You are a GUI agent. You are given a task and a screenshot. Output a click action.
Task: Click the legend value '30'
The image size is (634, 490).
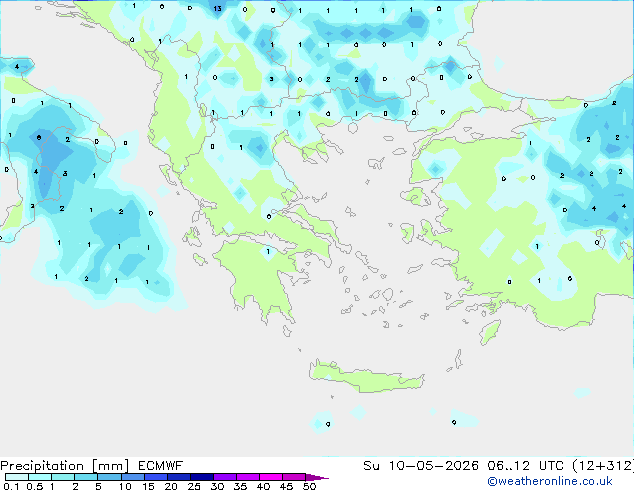[217, 486]
